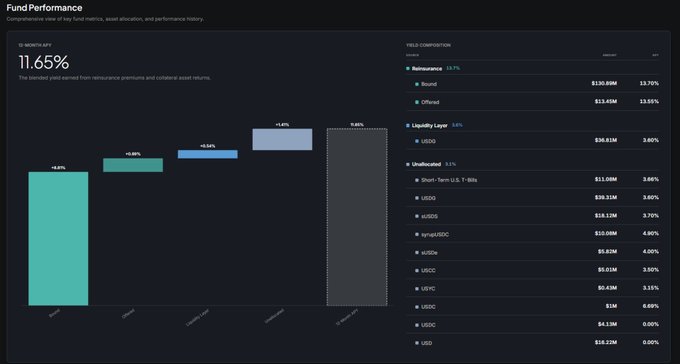Viewport: 680px width, 364px height.
Task: Click the Reinsurance group color square
Action: [408, 69]
